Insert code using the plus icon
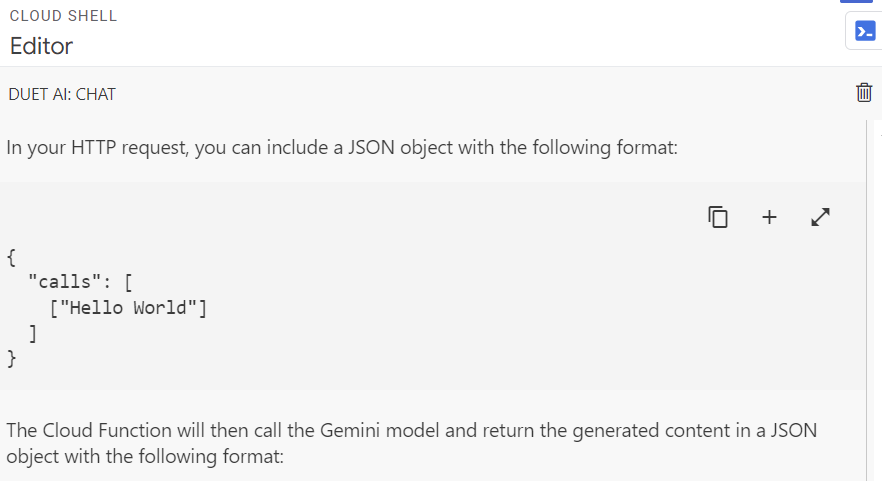The width and height of the screenshot is (882, 481). point(769,217)
